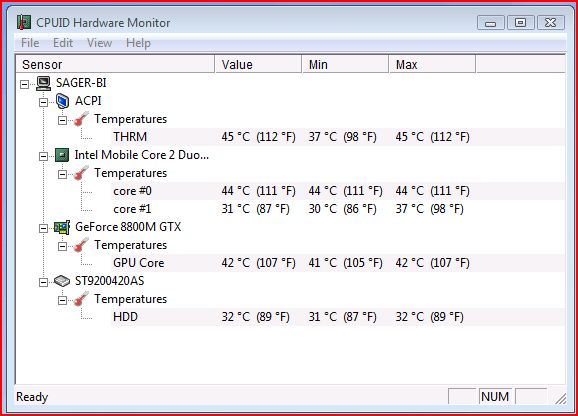Open the View menu
The height and width of the screenshot is (416, 578).
pos(100,43)
